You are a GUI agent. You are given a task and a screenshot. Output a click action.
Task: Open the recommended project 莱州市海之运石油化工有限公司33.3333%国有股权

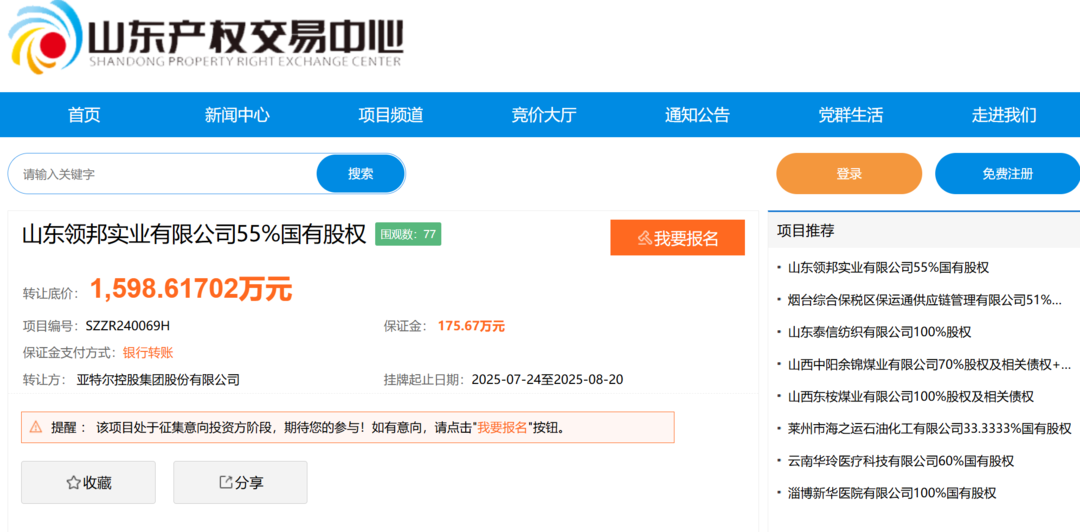coord(929,429)
